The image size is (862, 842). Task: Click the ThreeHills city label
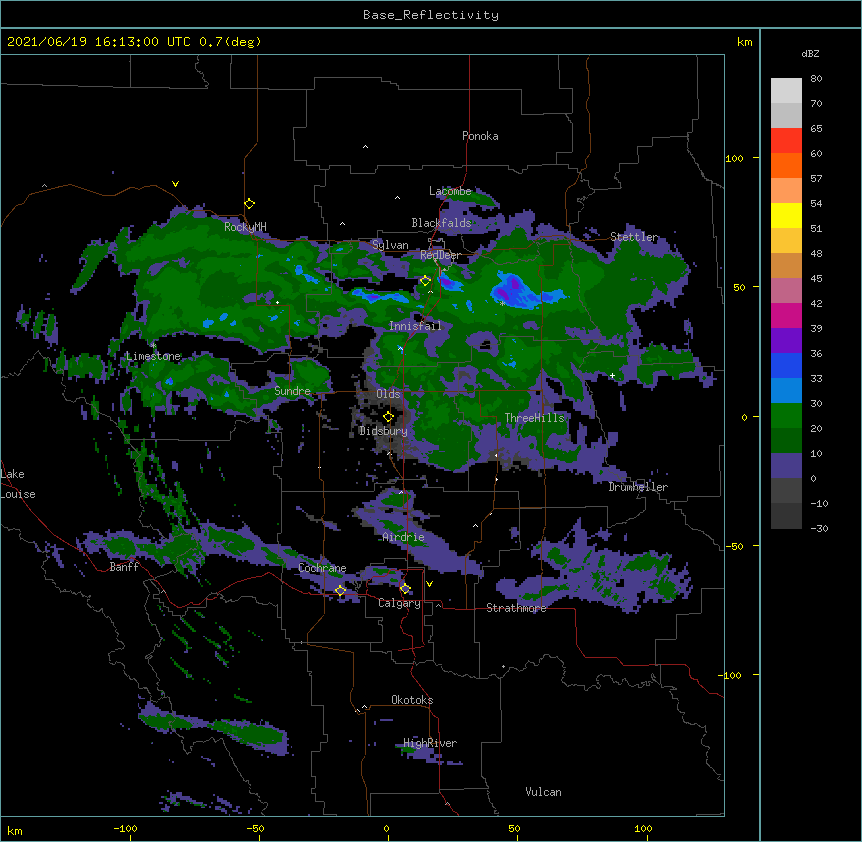pyautogui.click(x=534, y=418)
